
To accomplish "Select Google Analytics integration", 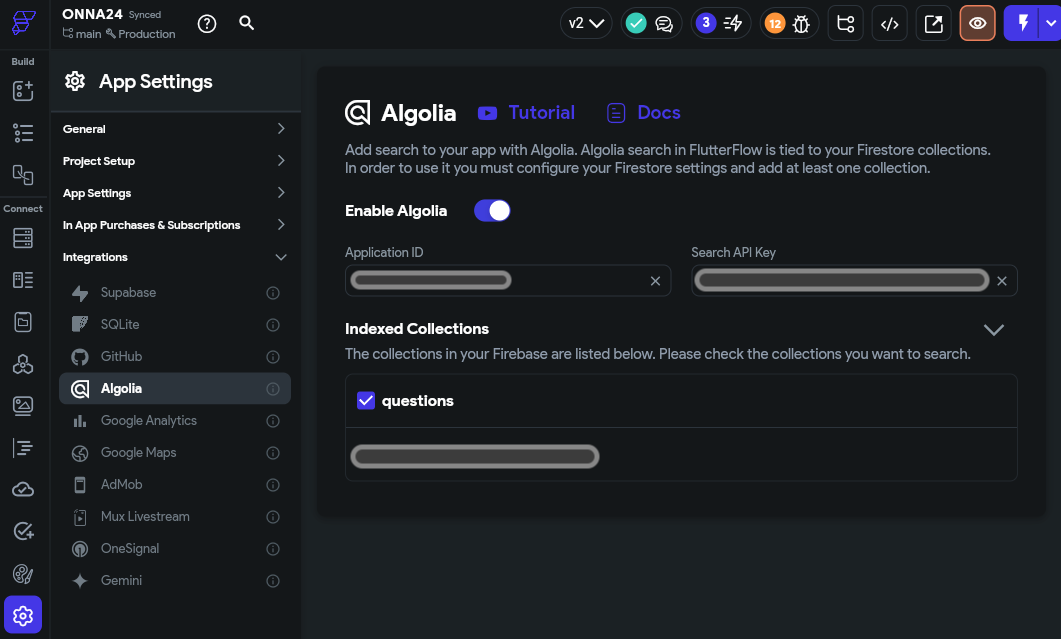I will 175,420.
